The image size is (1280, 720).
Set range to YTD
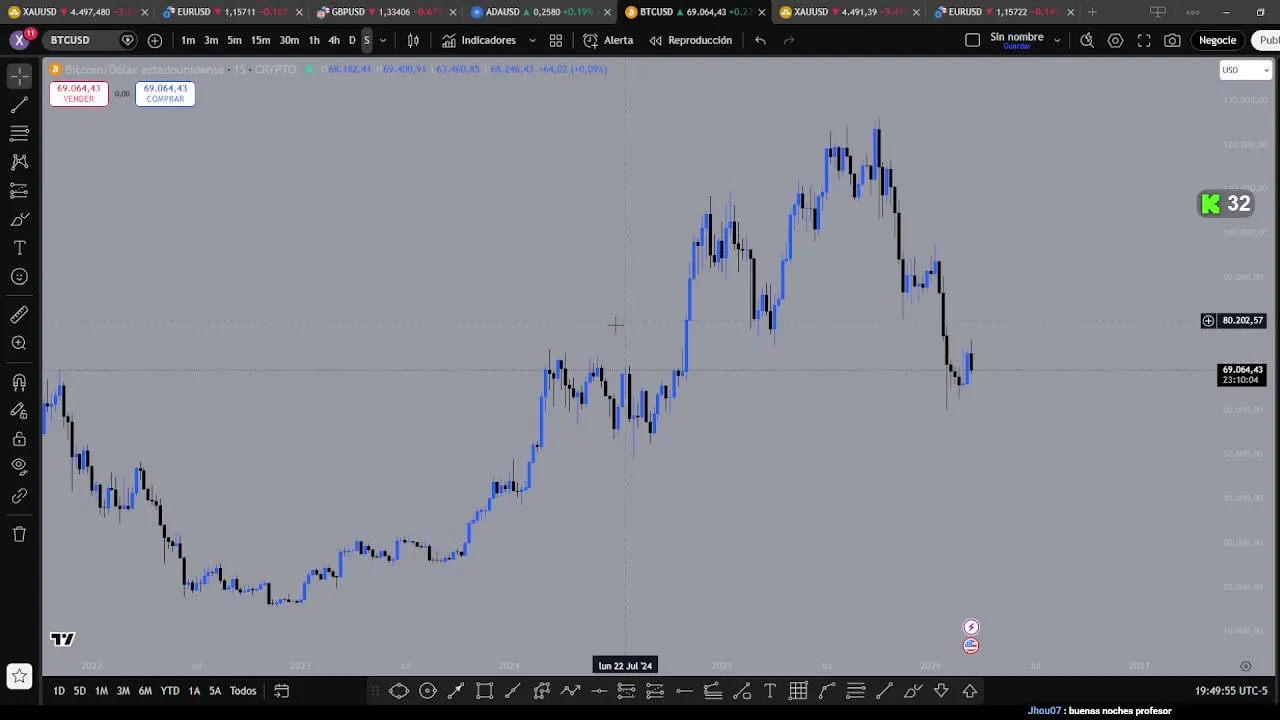(x=170, y=691)
